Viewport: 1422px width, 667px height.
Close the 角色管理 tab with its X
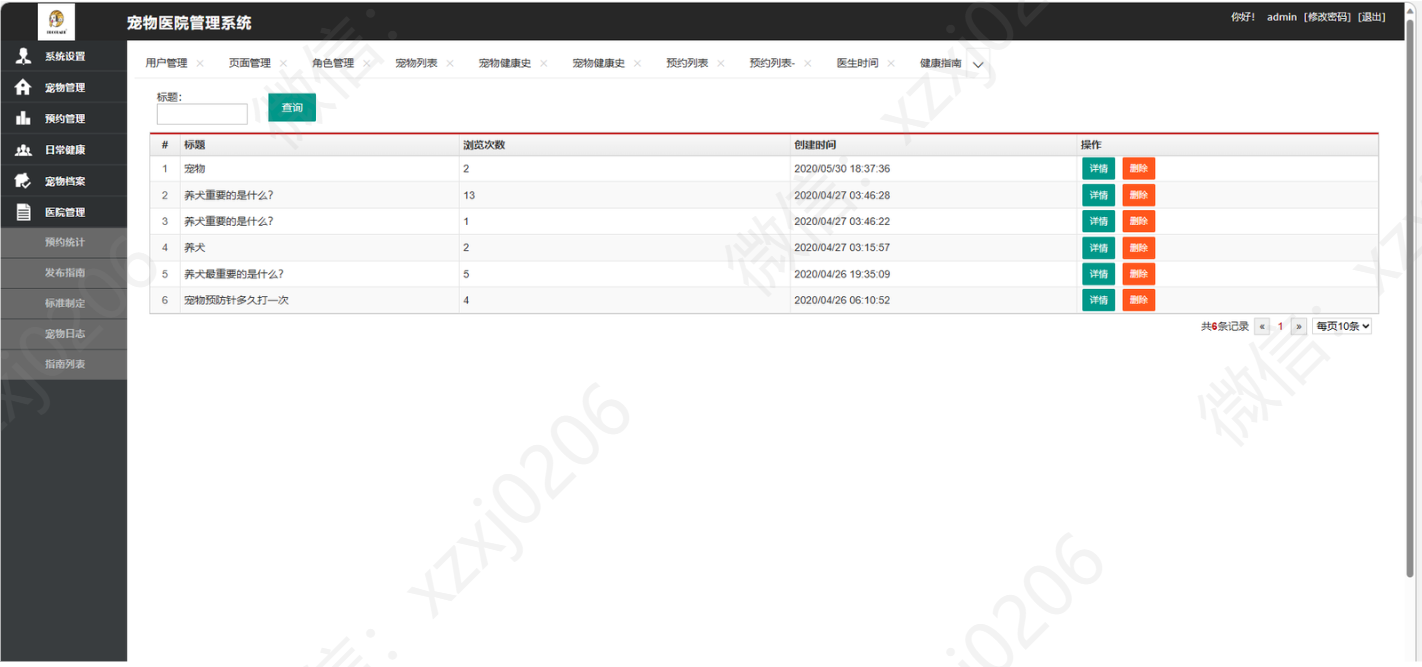point(367,63)
